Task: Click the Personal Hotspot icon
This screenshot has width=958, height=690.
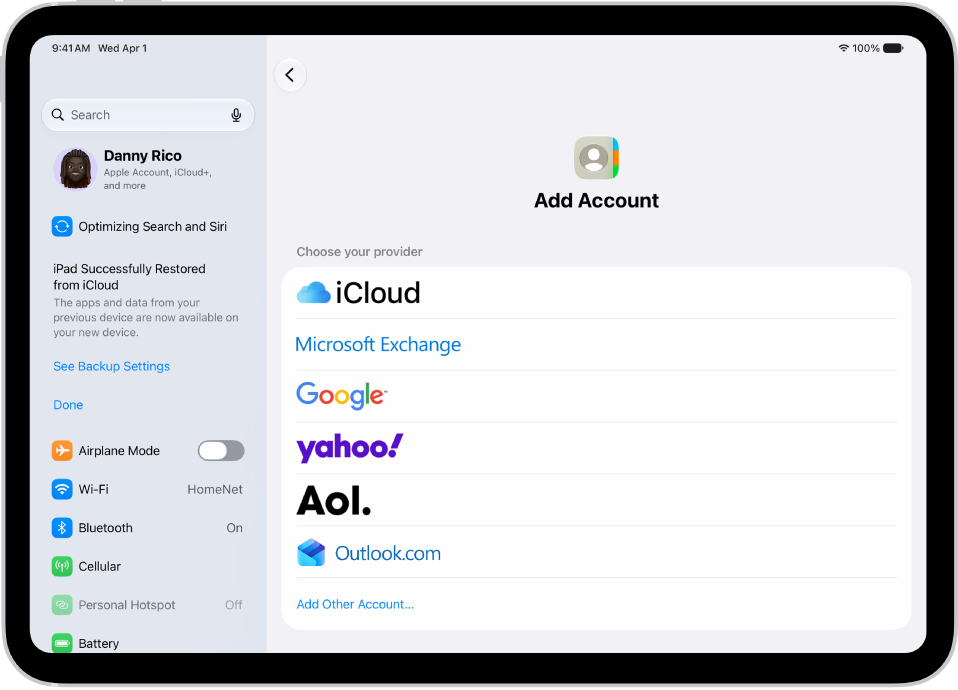Action: coord(62,605)
